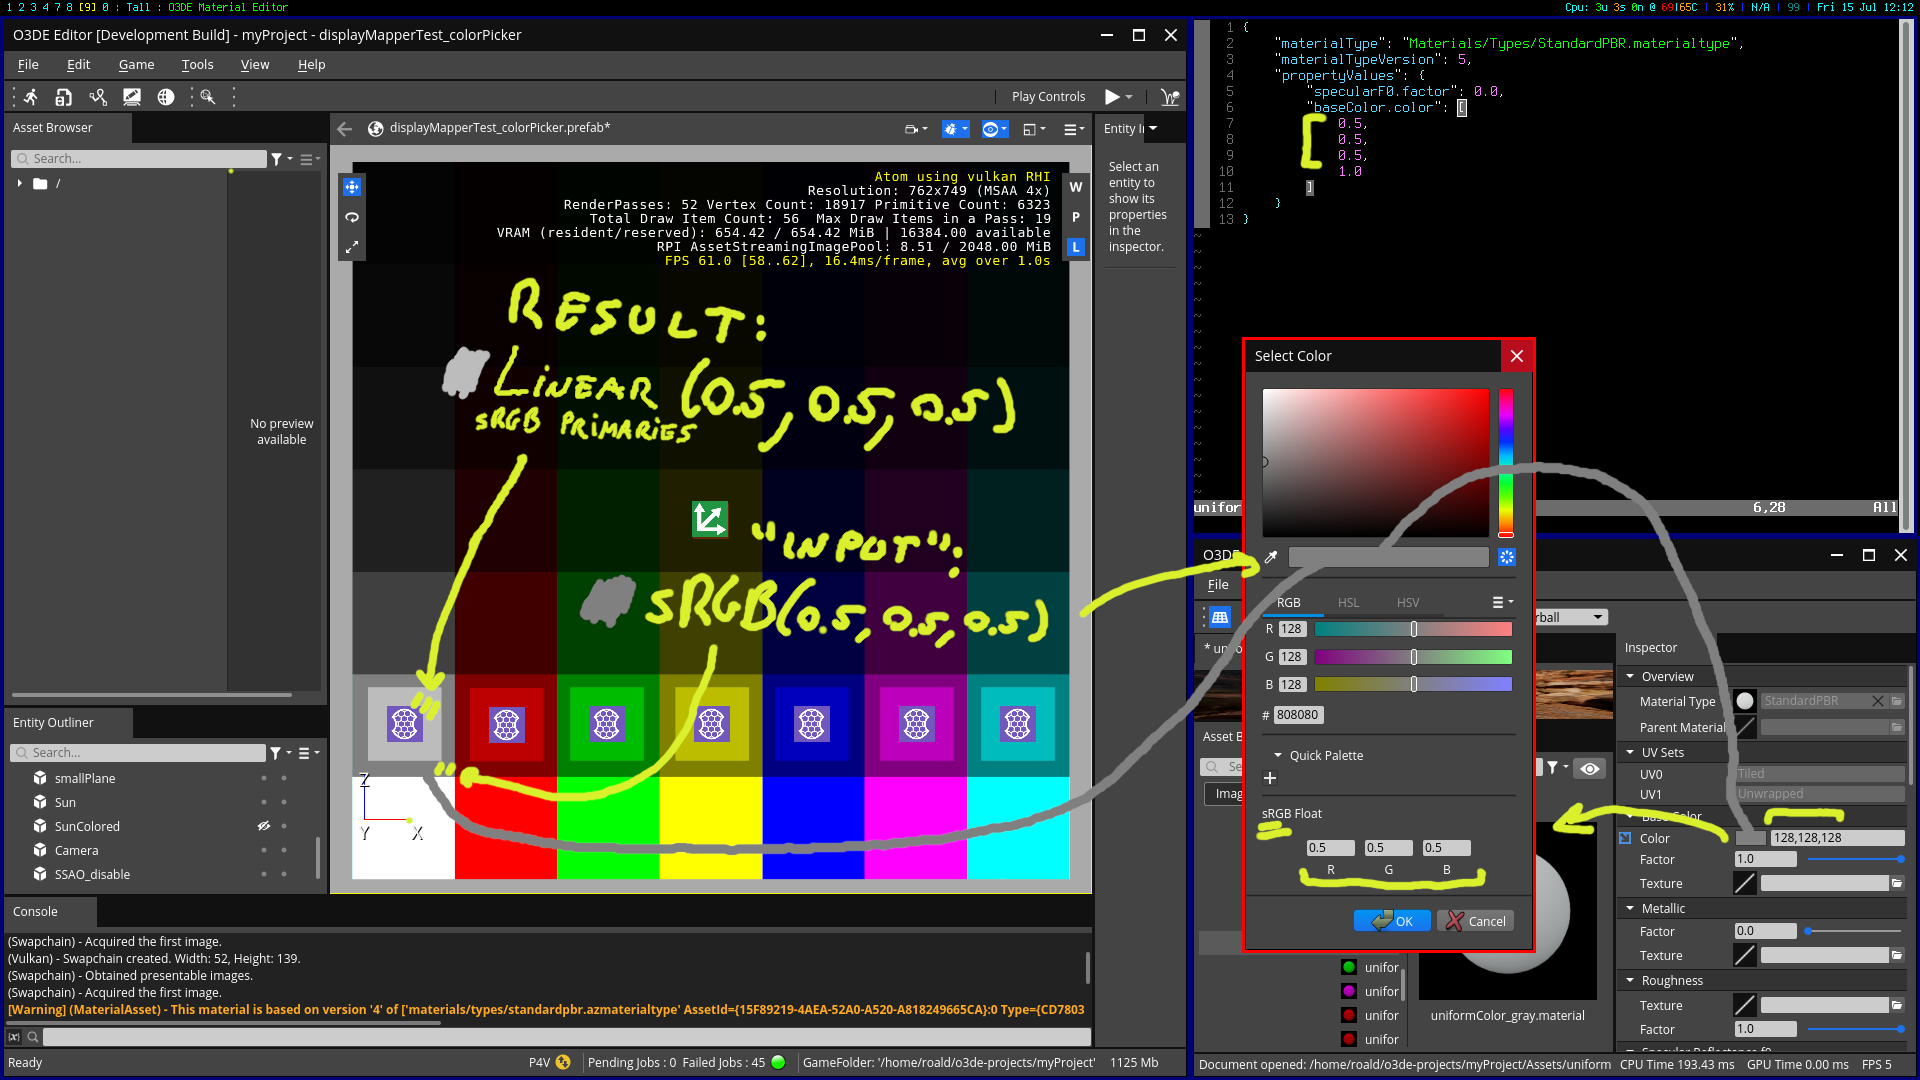Click the hex value field showing 808080
The image size is (1920, 1080).
click(x=1297, y=714)
